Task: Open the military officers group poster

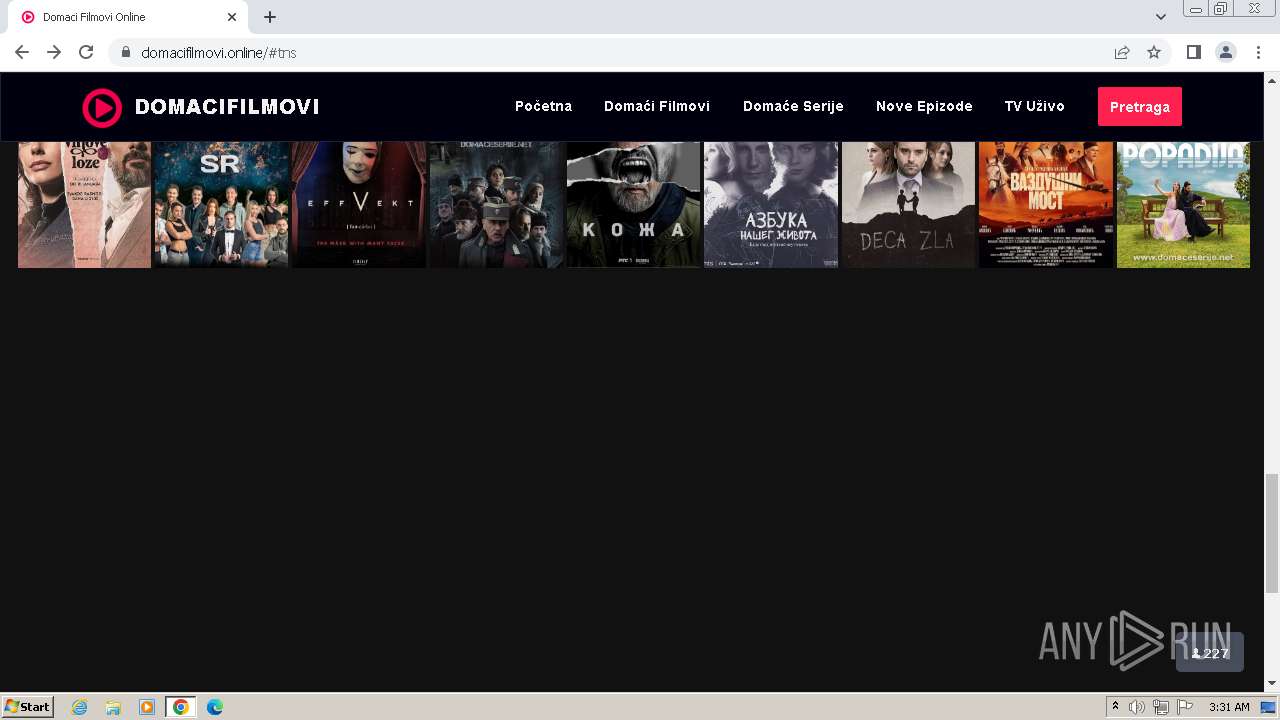Action: click(x=496, y=204)
